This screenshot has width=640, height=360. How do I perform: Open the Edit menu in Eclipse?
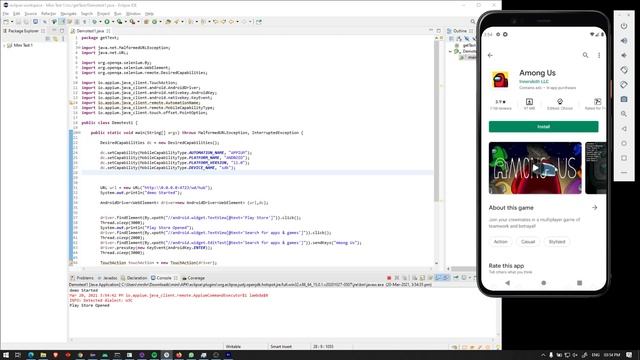click(16, 13)
